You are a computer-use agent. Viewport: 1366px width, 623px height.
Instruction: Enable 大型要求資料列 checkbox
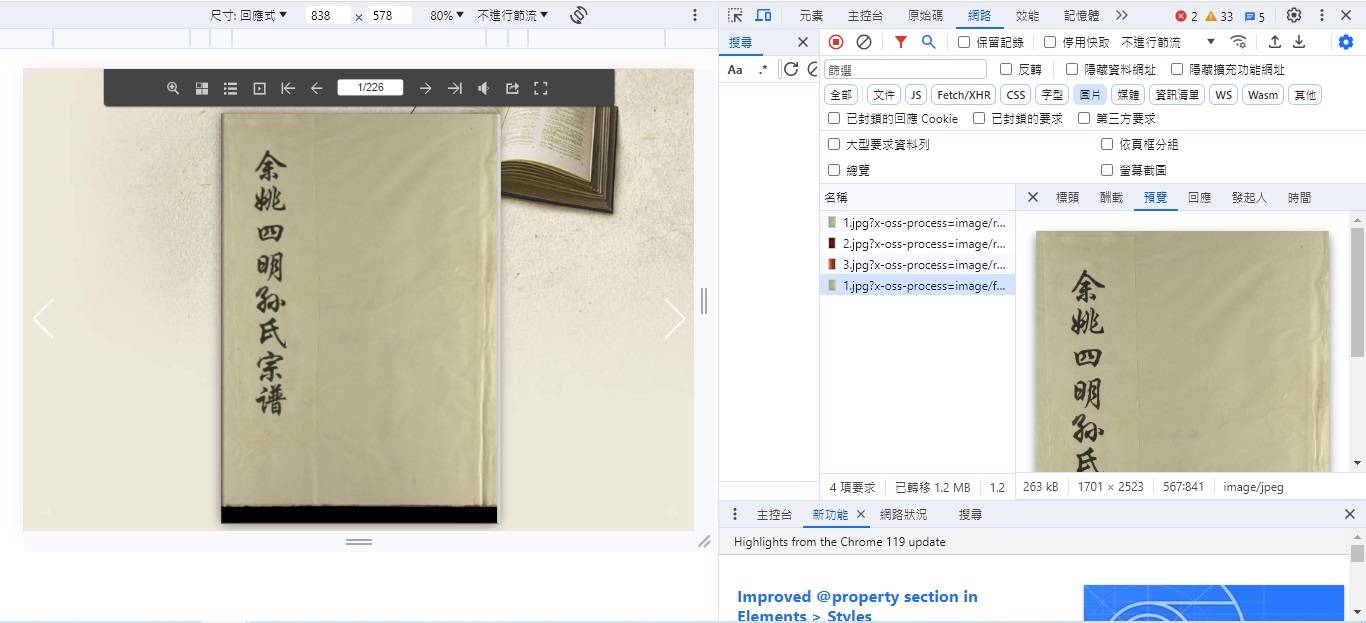834,144
